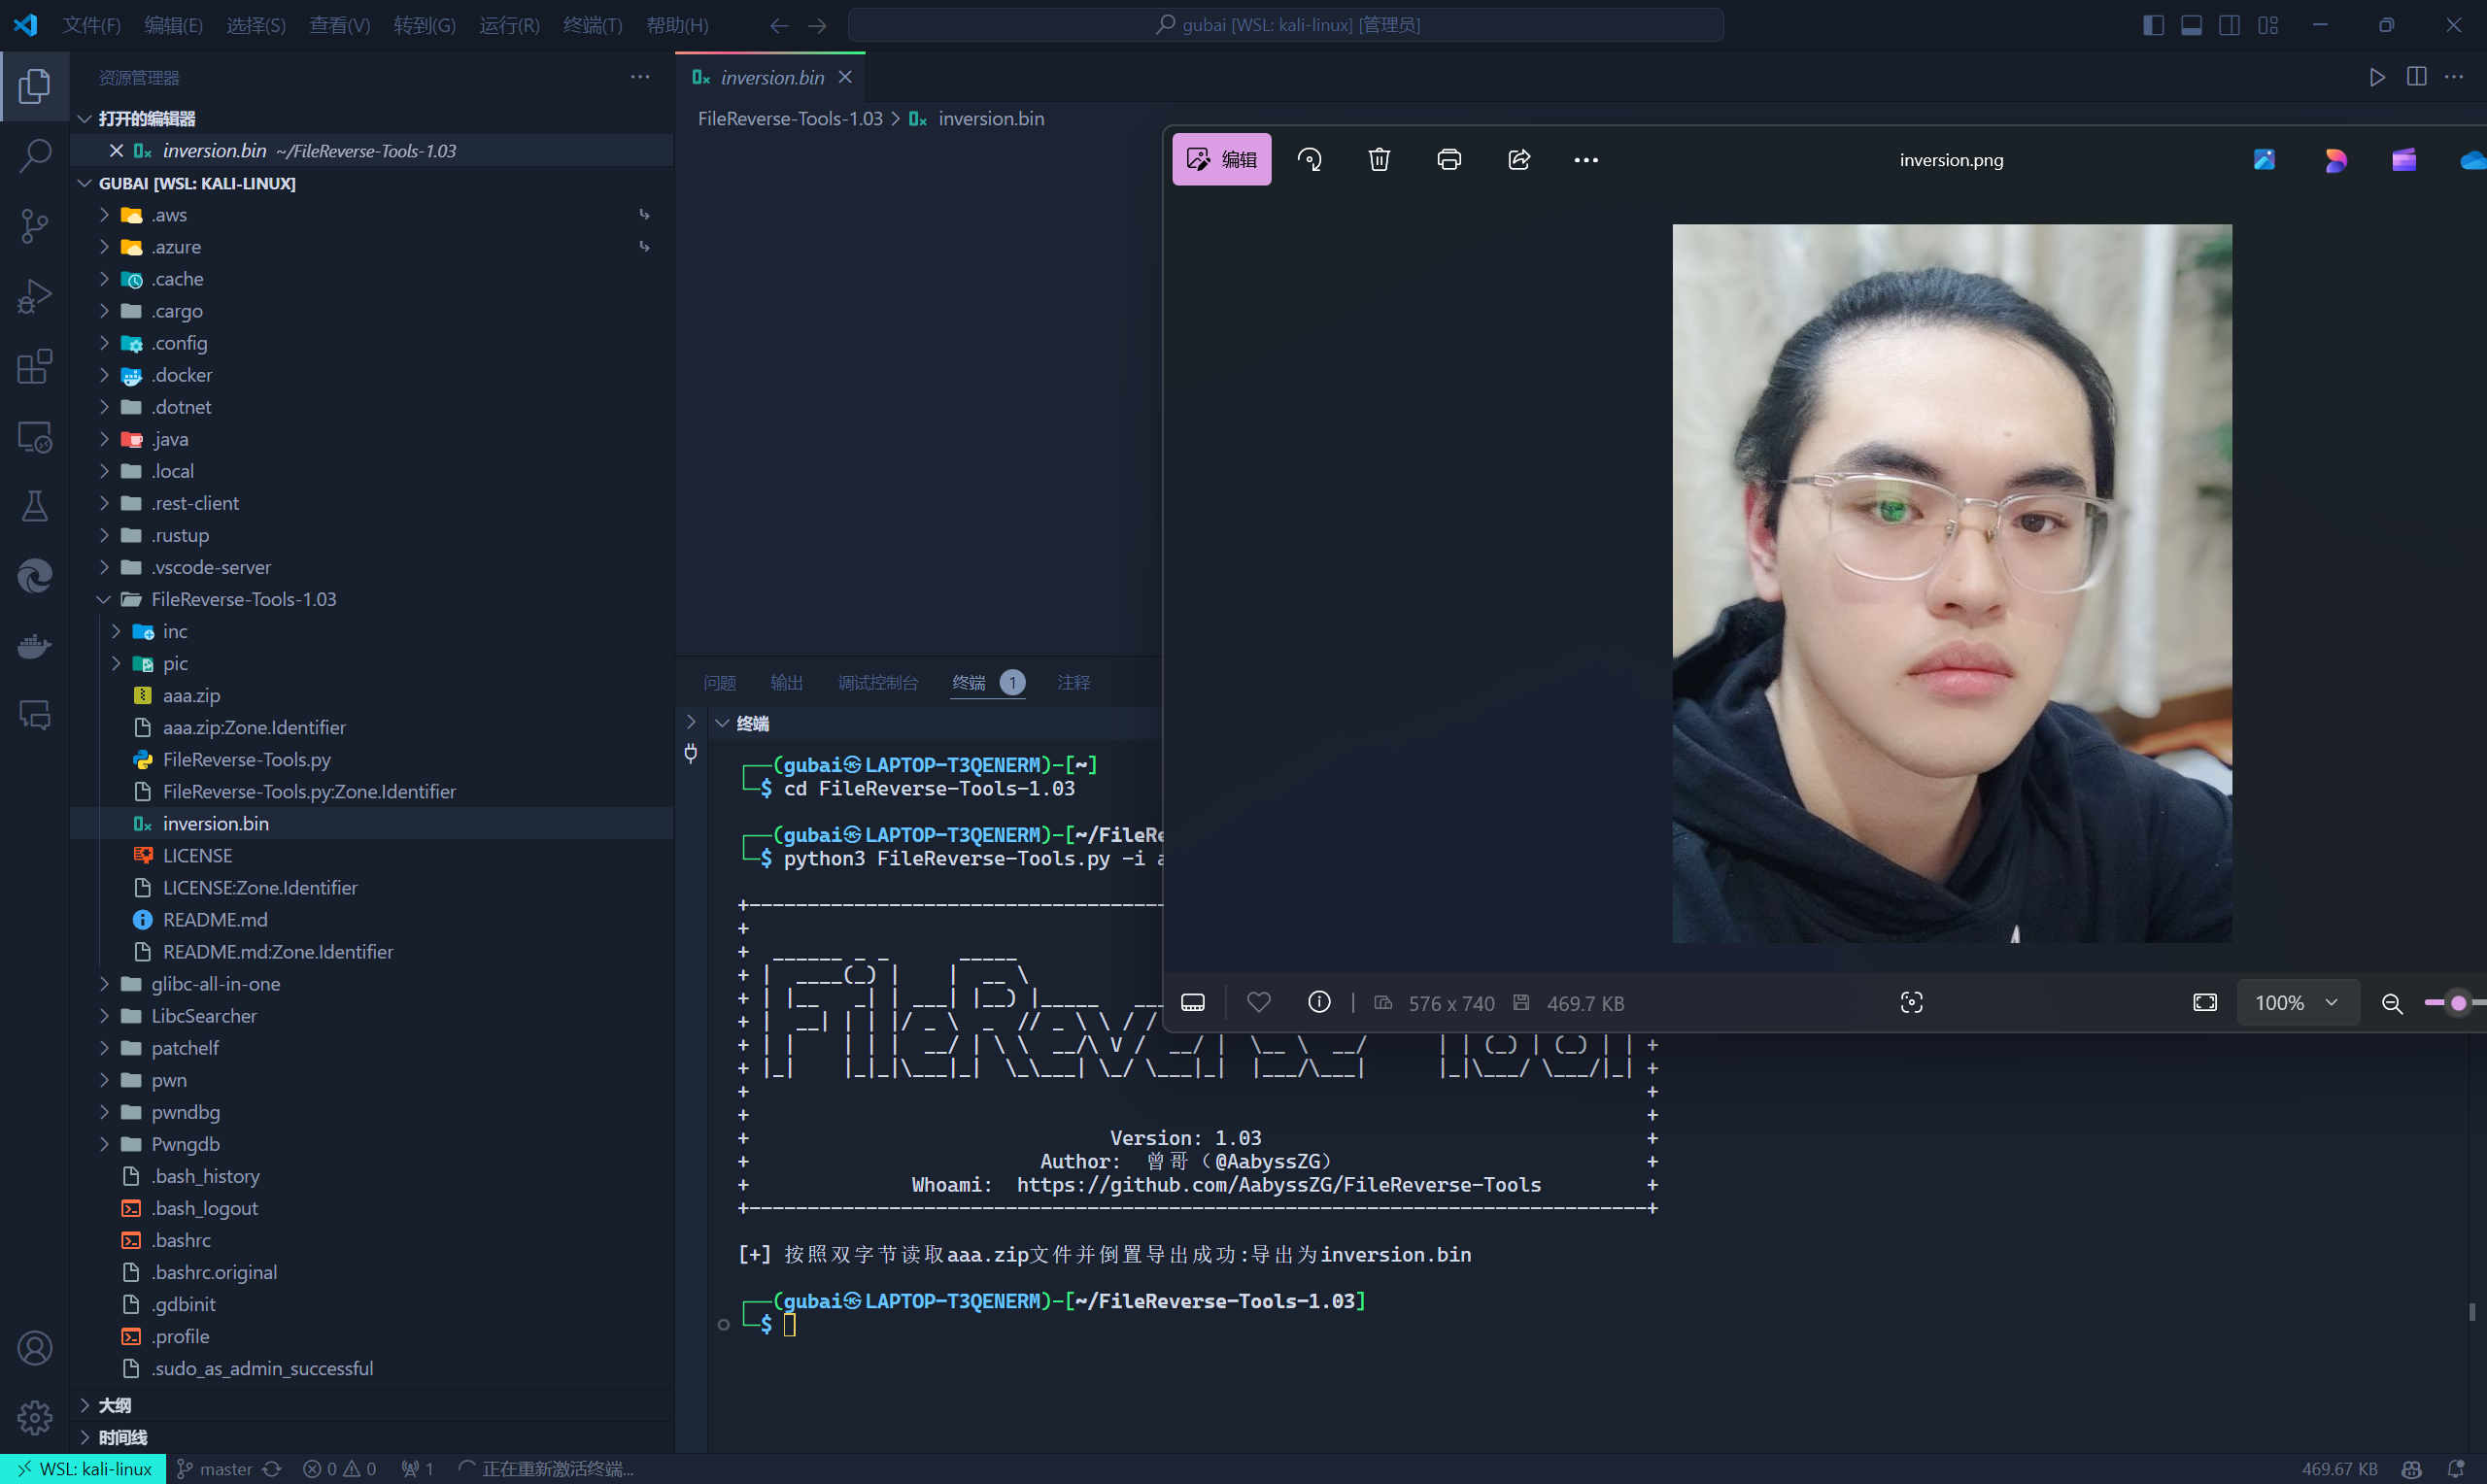Expand the Timeline (时间线) section

tap(85, 1437)
